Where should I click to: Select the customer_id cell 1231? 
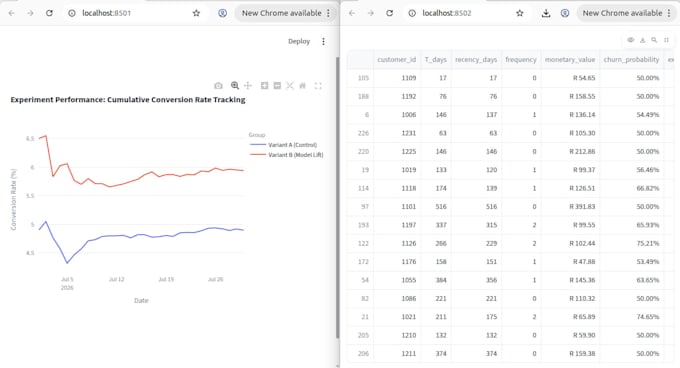click(396, 133)
